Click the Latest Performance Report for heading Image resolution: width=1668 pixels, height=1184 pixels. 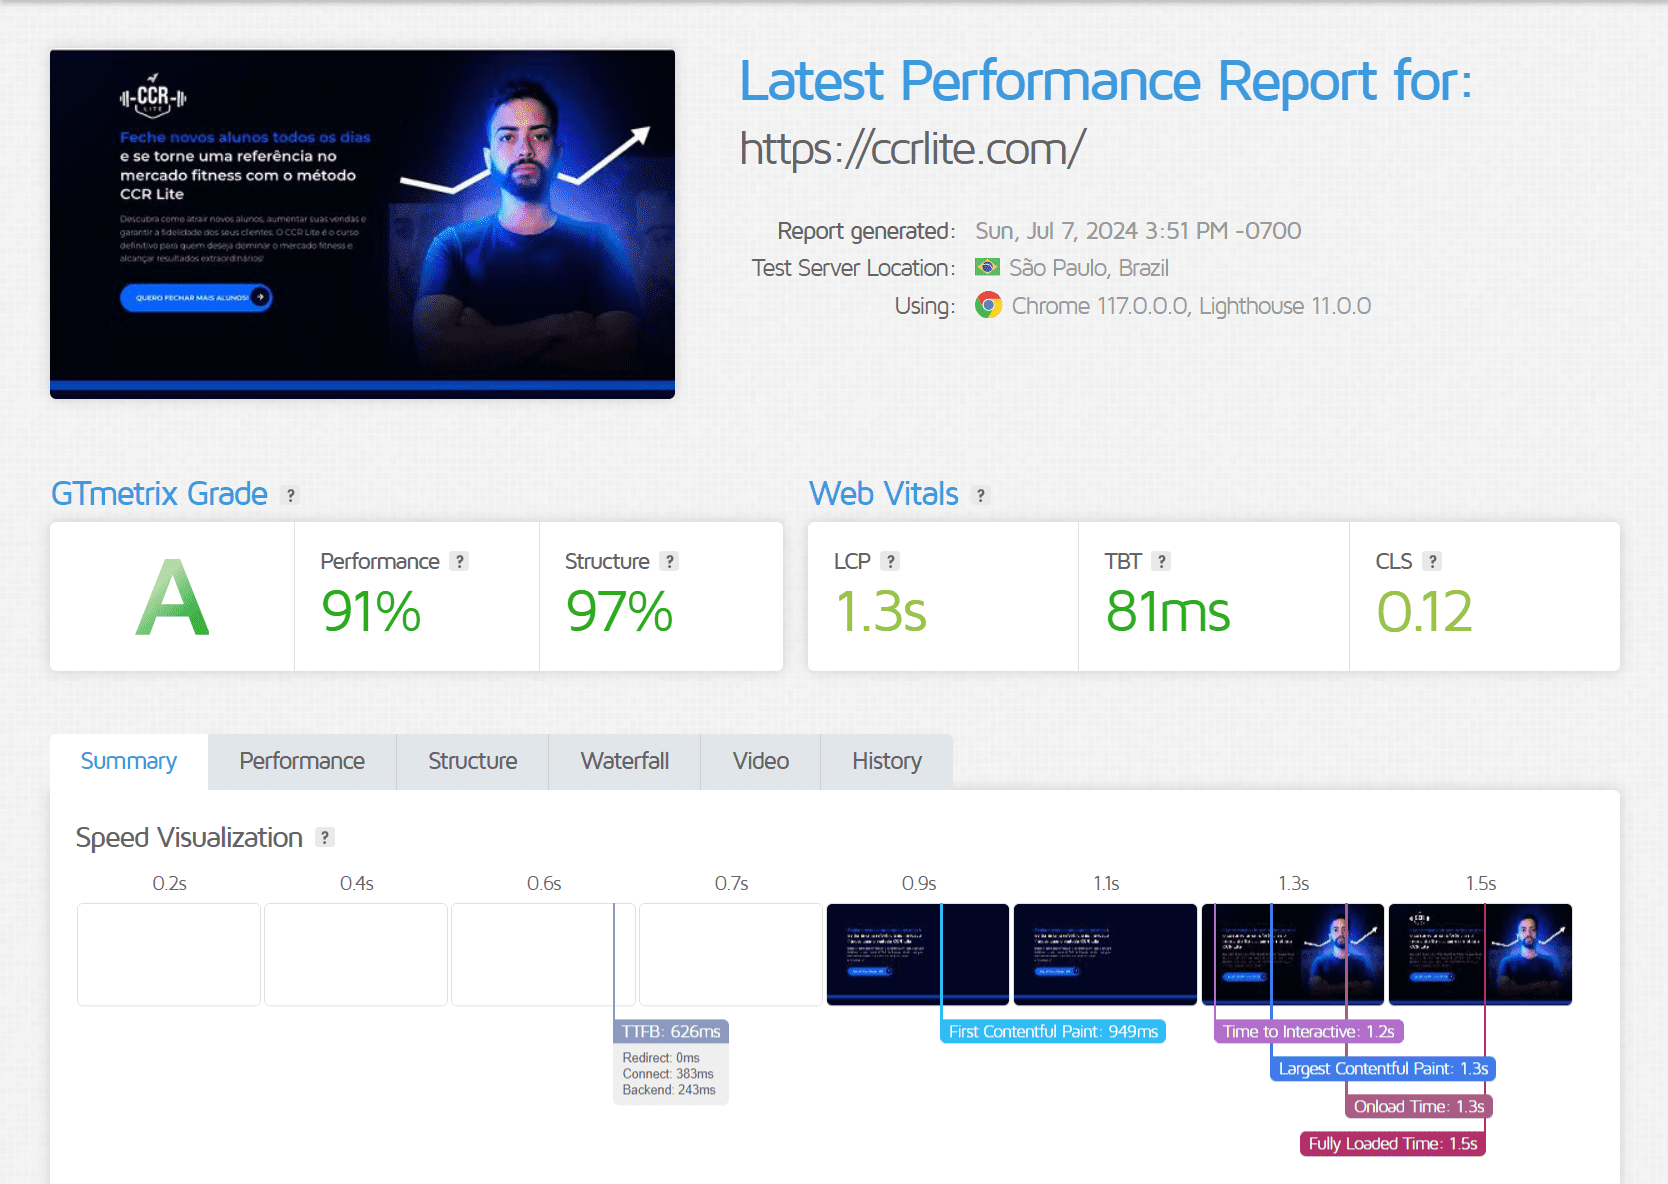click(x=1106, y=80)
